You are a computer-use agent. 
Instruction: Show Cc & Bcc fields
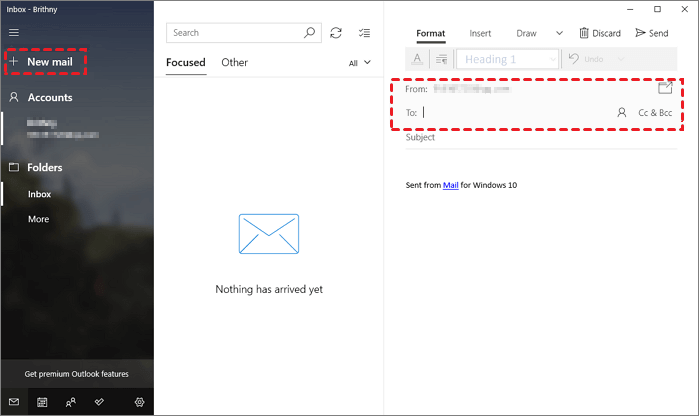(655, 113)
